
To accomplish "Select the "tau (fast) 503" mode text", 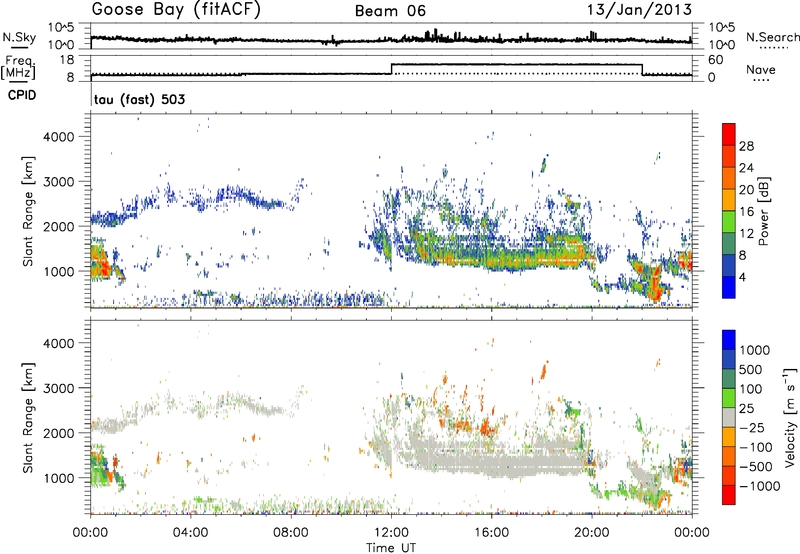I will pos(139,99).
